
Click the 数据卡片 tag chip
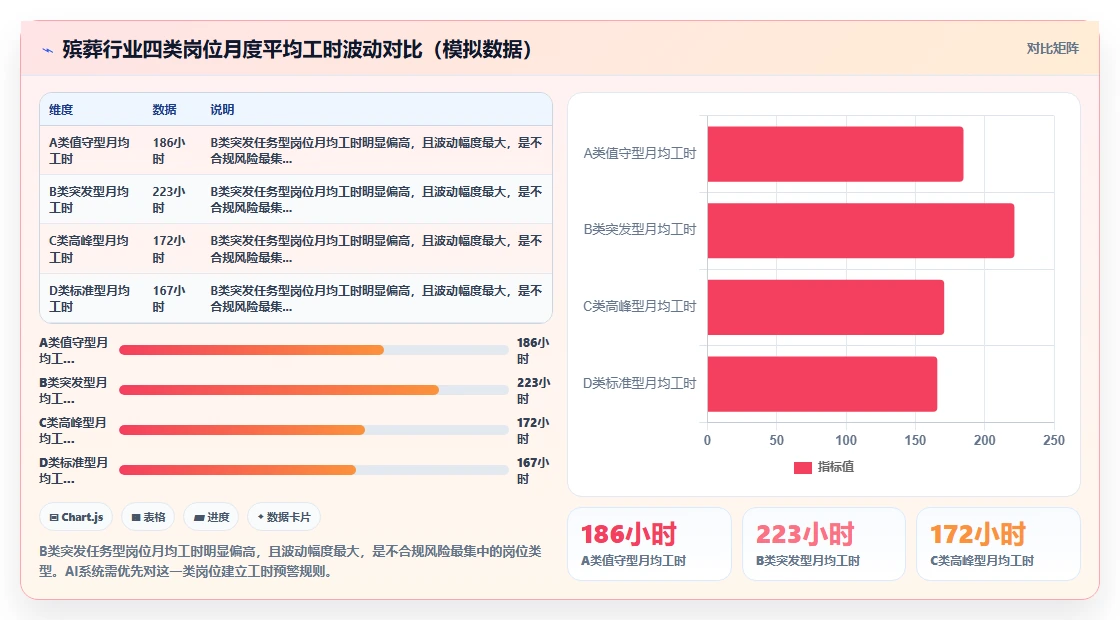click(284, 517)
